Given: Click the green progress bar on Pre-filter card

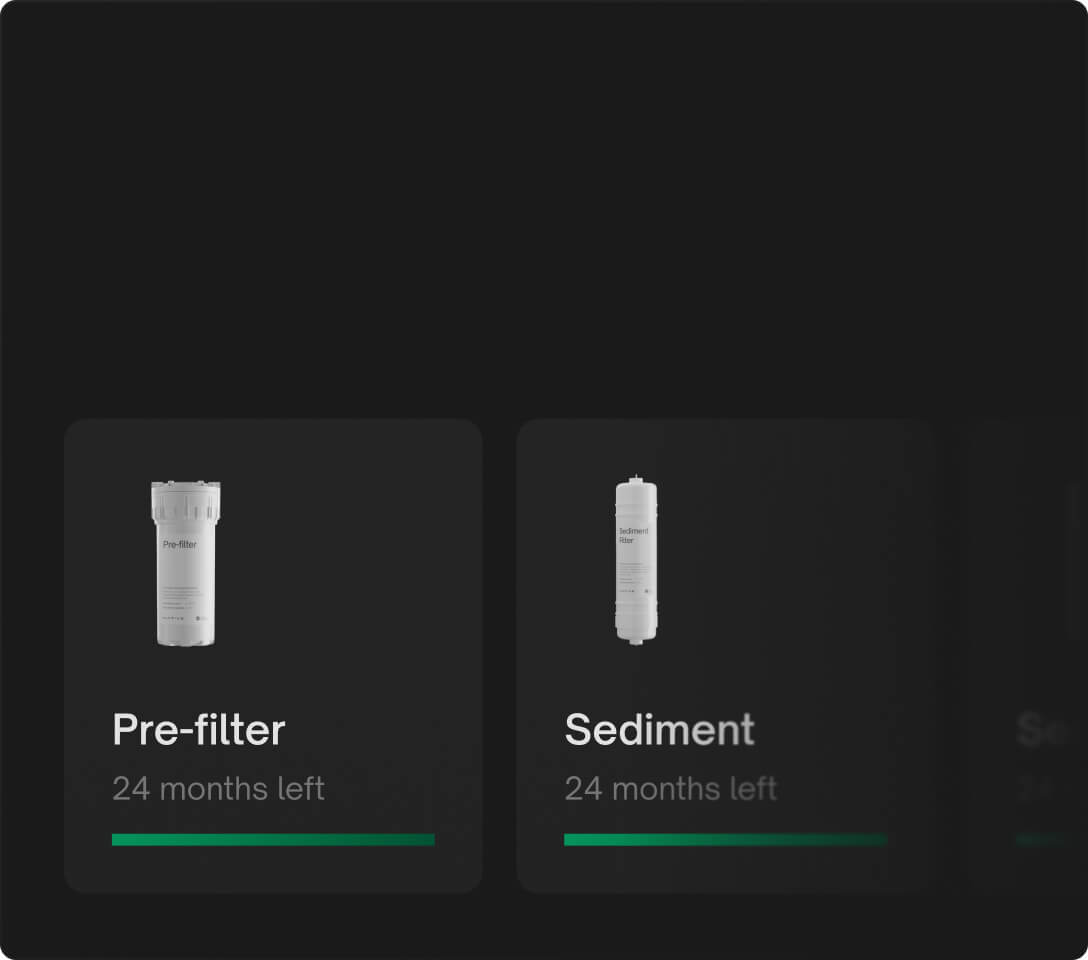Looking at the screenshot, I should (x=273, y=838).
